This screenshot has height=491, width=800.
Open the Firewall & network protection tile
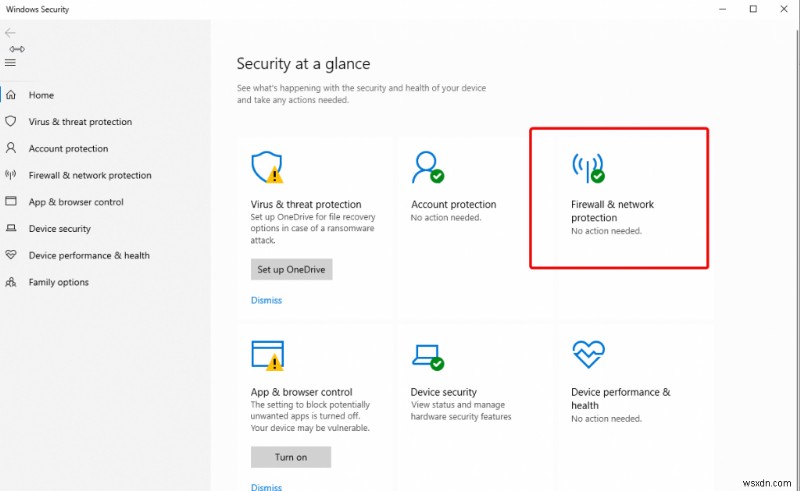tap(618, 197)
